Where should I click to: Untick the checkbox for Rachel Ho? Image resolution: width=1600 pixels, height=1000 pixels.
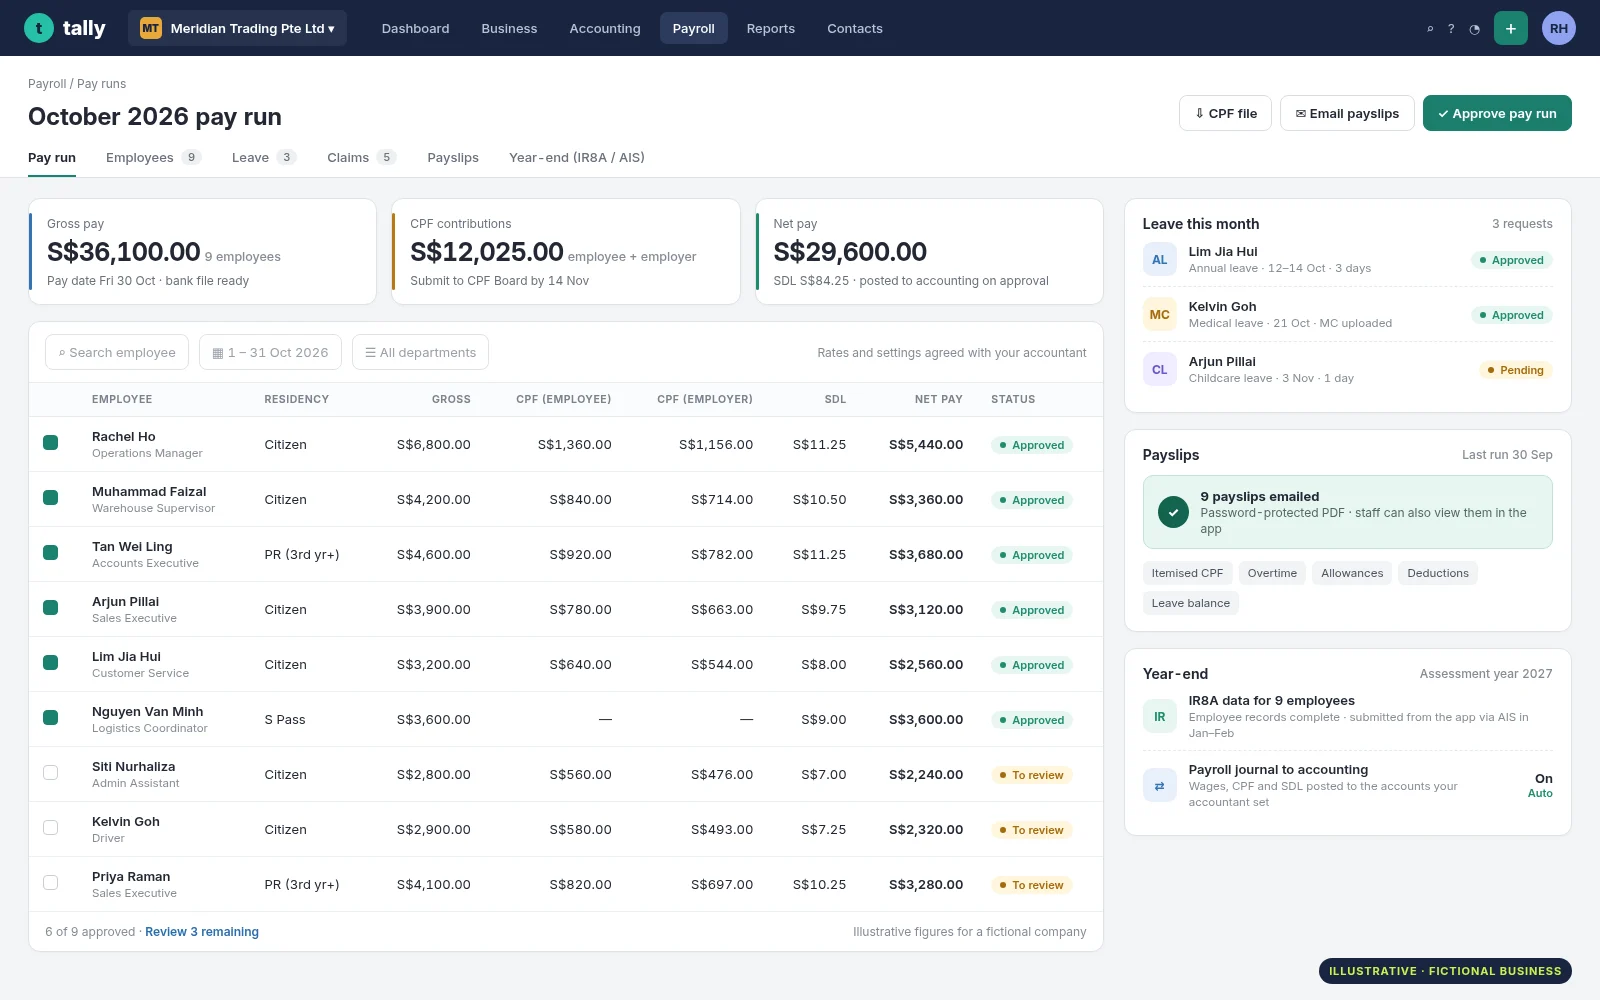[x=51, y=443]
